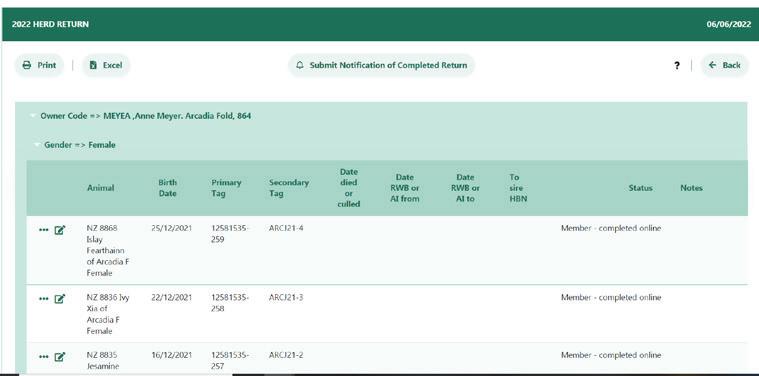The image size is (759, 376).
Task: Collapse the Gender Female group
Action: [37, 145]
